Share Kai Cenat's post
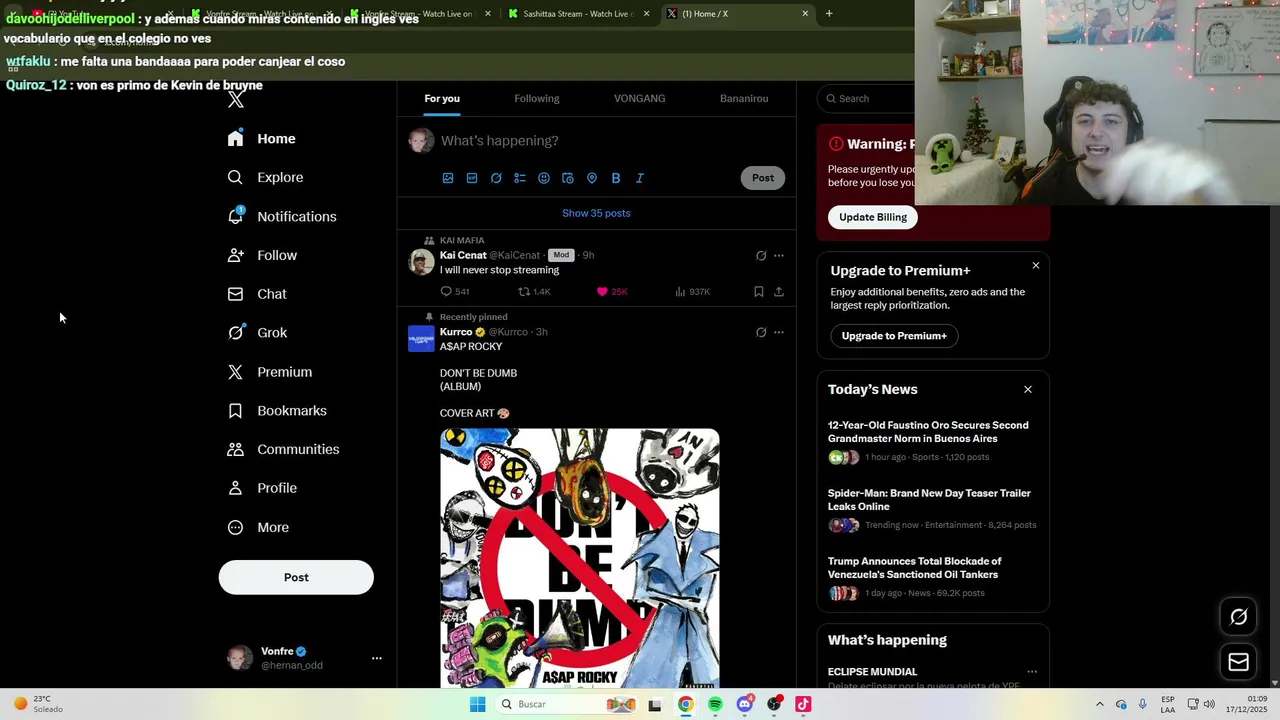 tap(779, 292)
